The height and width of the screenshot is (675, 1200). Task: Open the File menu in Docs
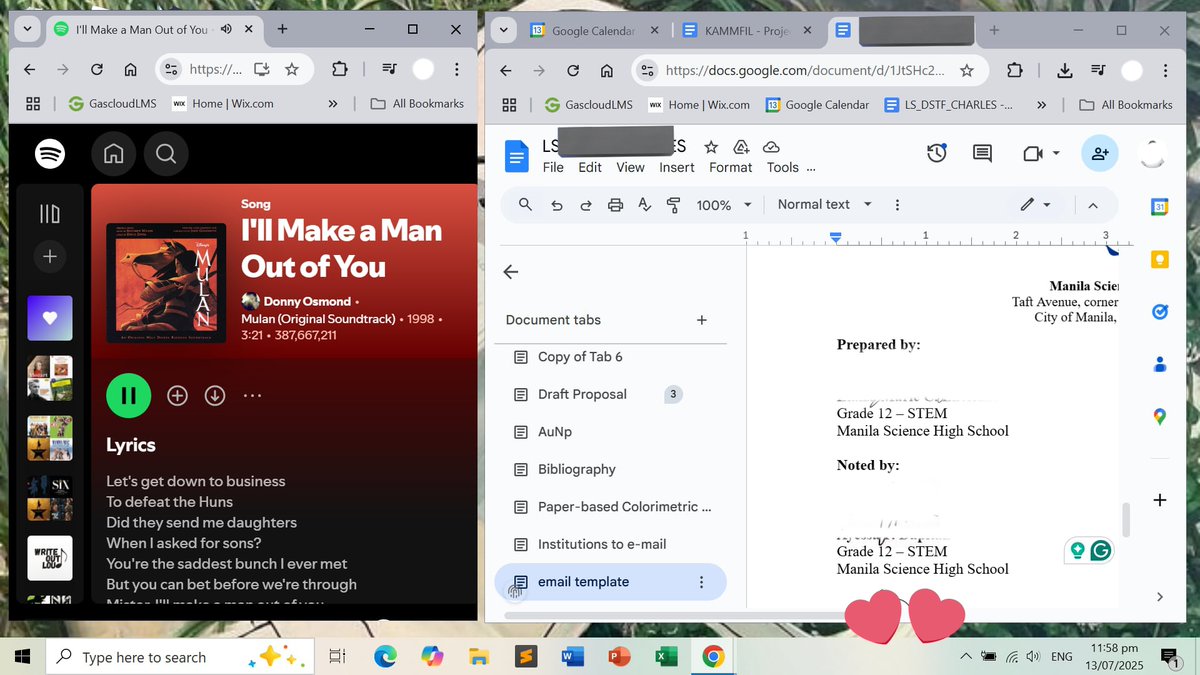[x=553, y=167]
